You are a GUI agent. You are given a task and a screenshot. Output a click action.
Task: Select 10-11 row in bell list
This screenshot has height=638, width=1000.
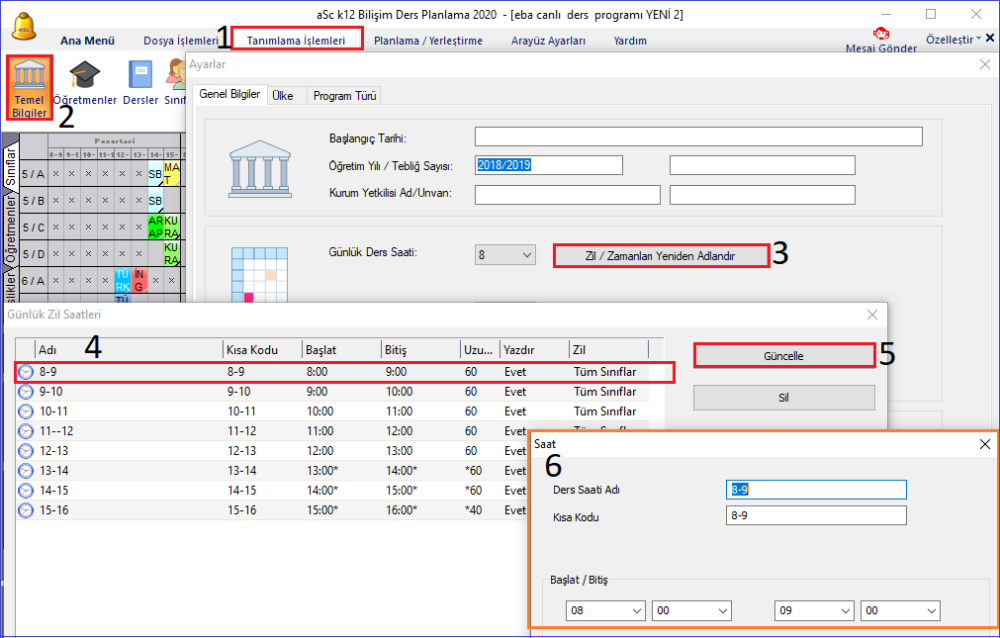click(333, 412)
